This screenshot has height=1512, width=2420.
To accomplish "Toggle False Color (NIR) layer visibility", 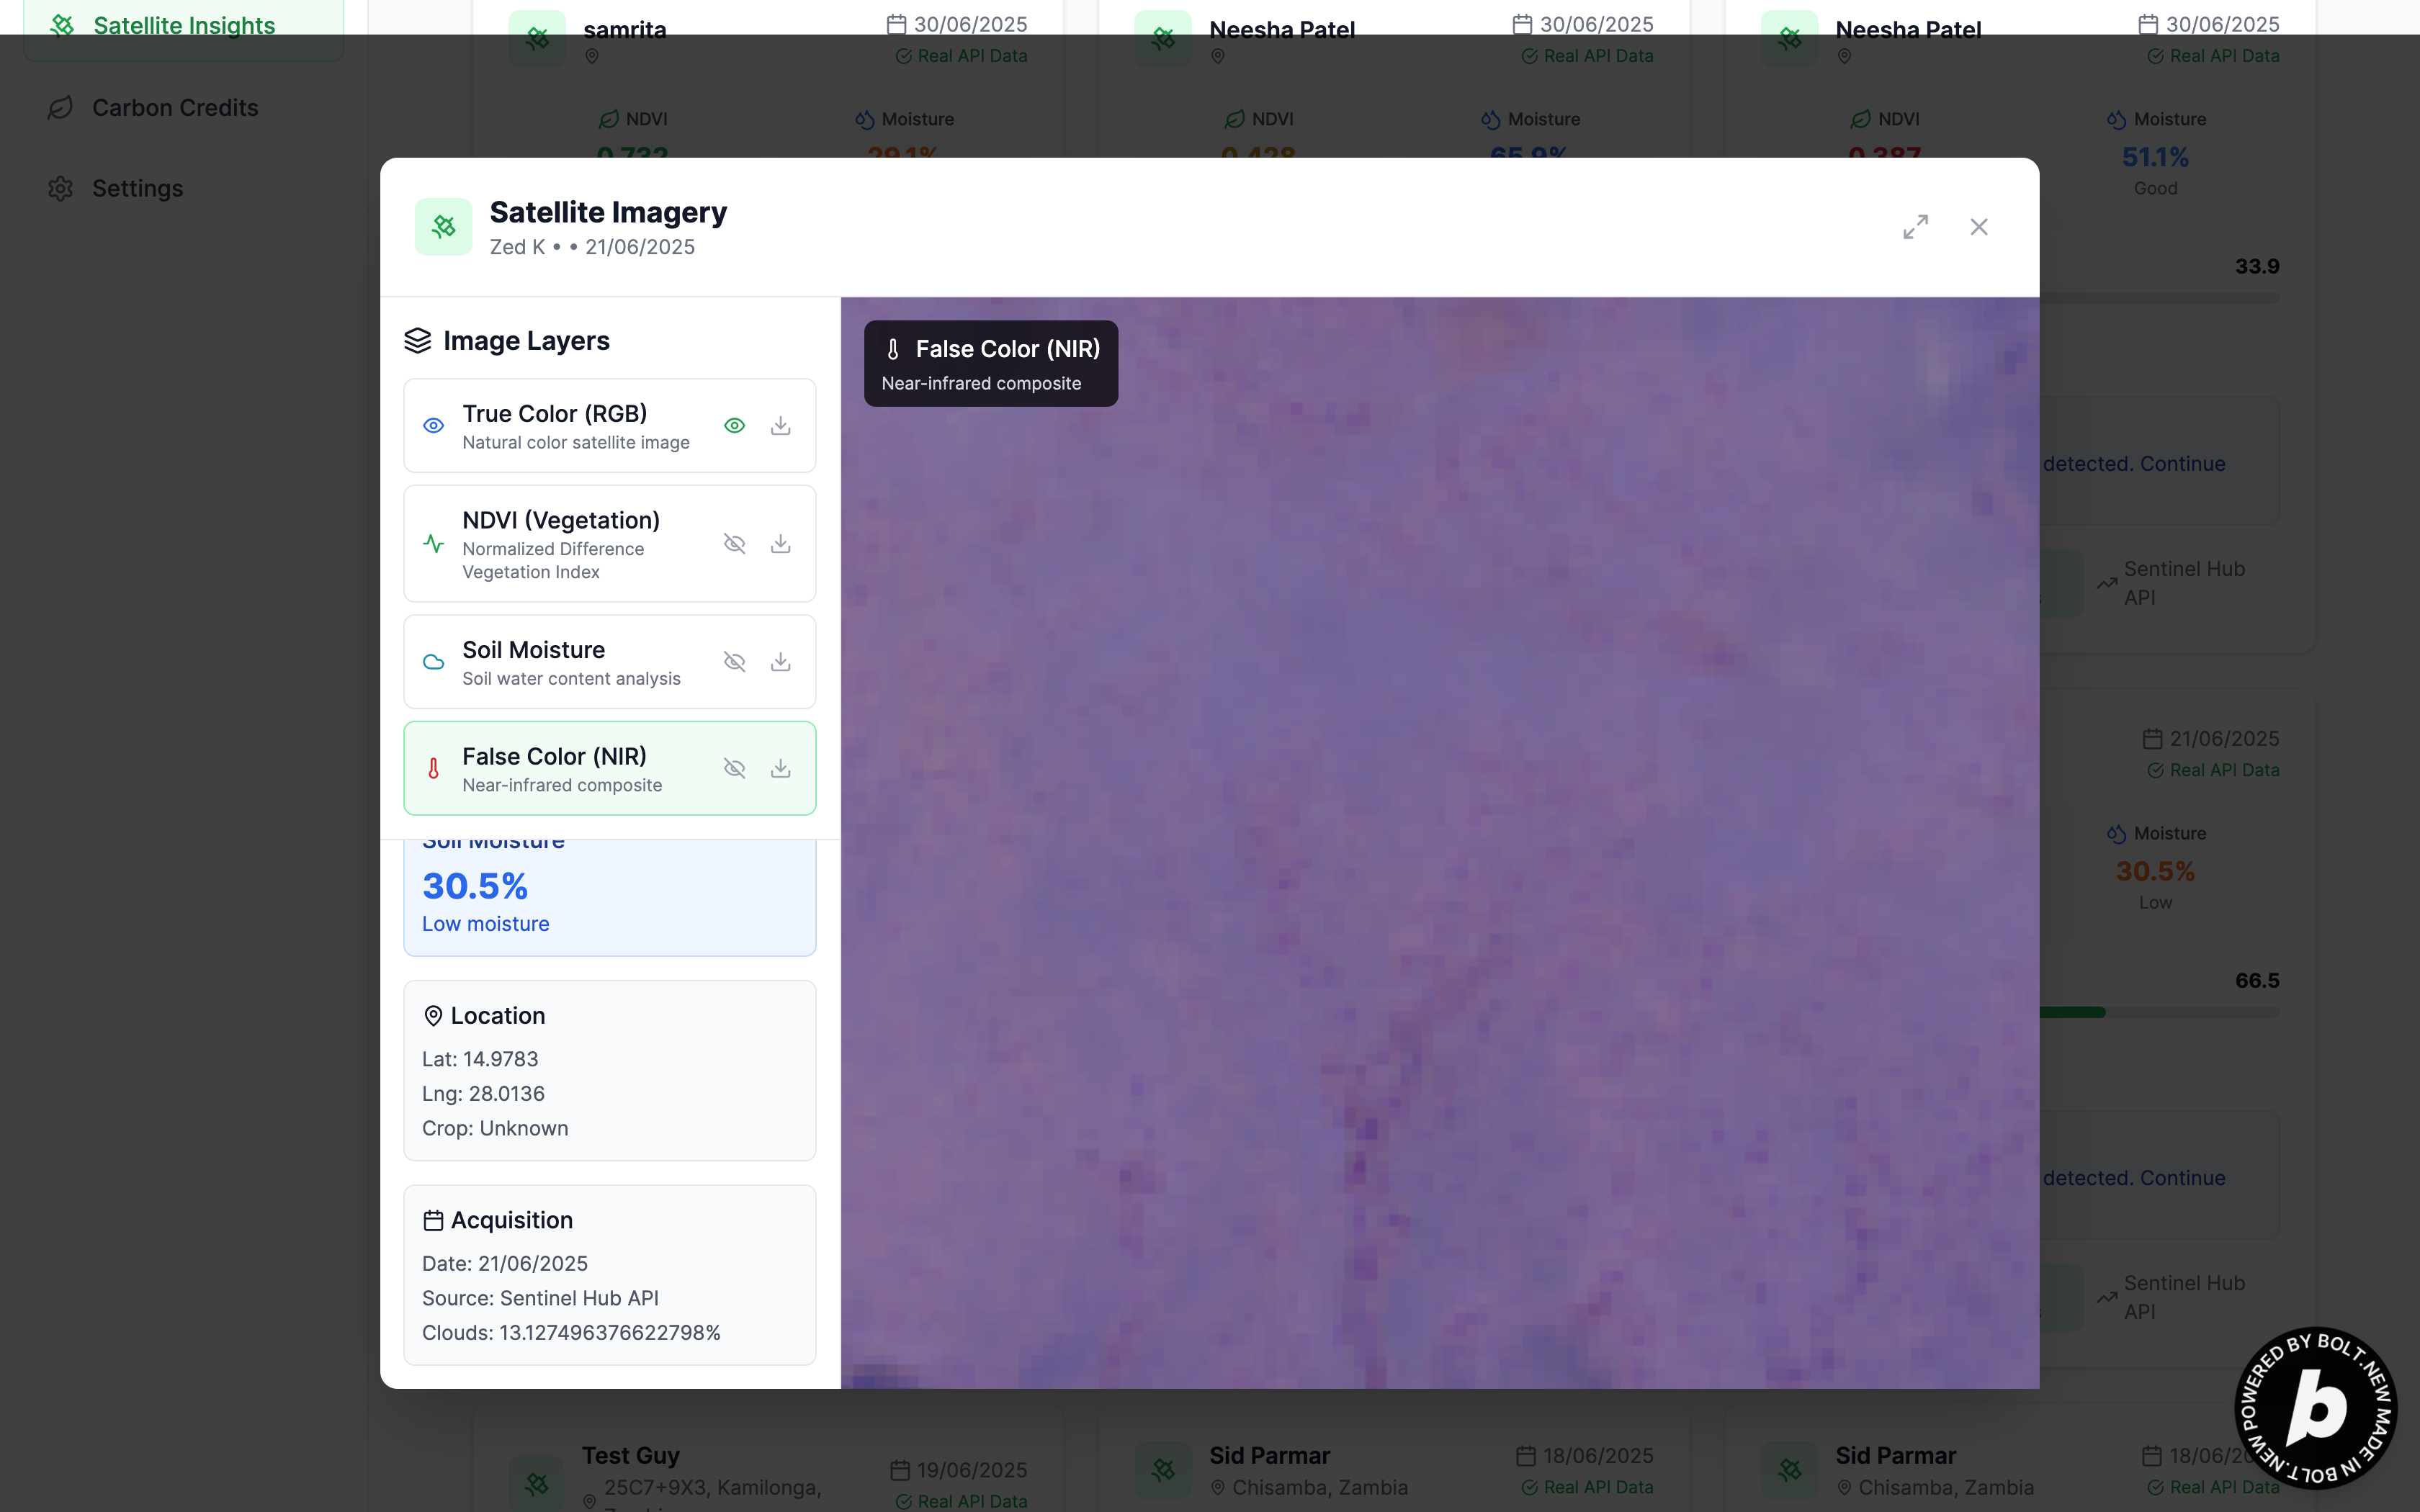I will (x=734, y=768).
